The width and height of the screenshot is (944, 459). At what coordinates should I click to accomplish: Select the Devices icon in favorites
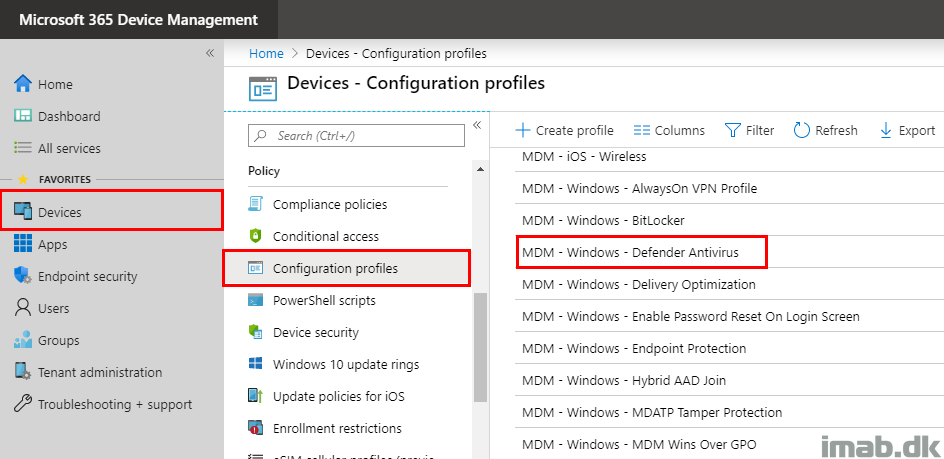point(22,212)
